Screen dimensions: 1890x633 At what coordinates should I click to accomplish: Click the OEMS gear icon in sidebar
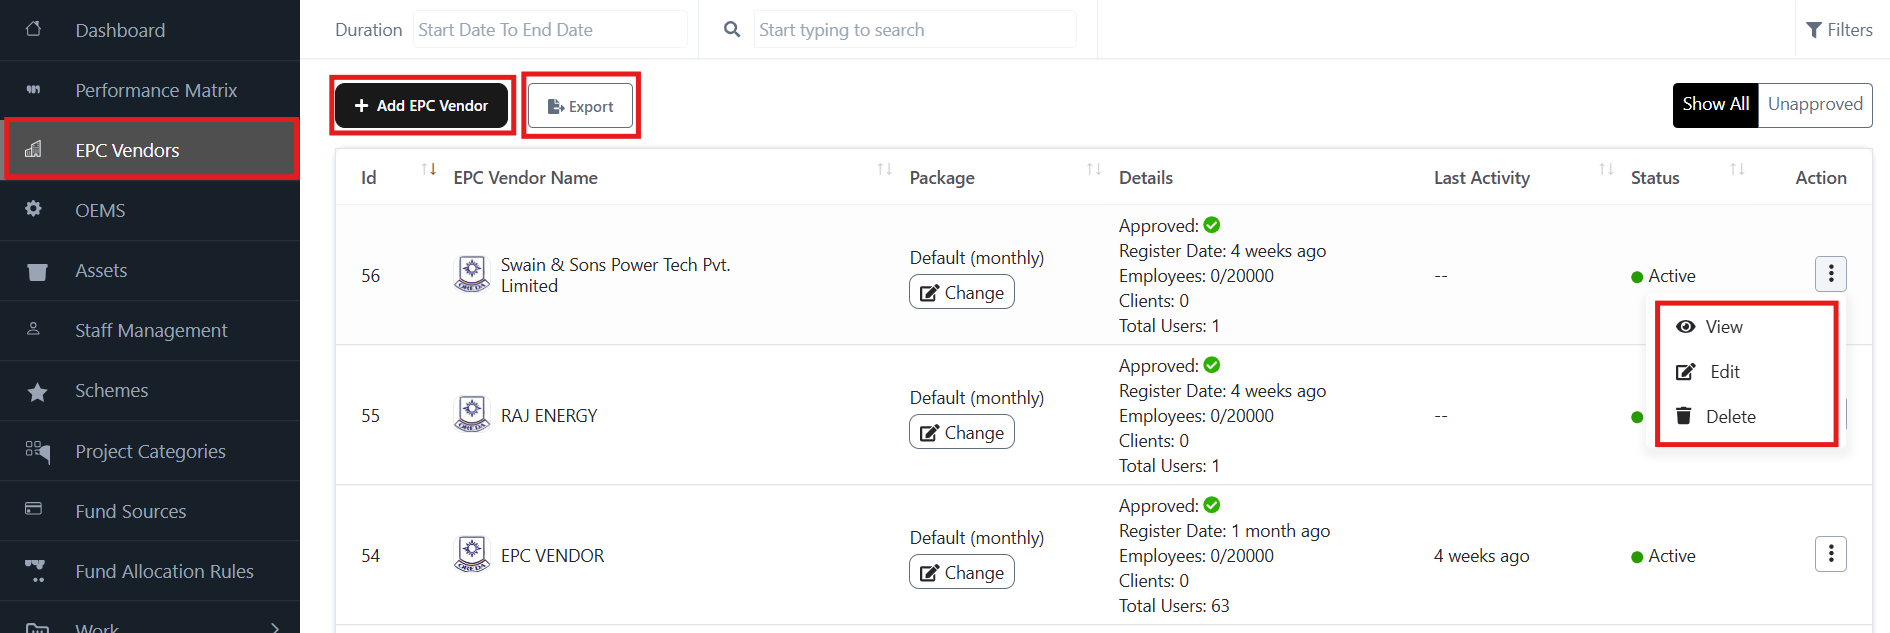point(34,209)
